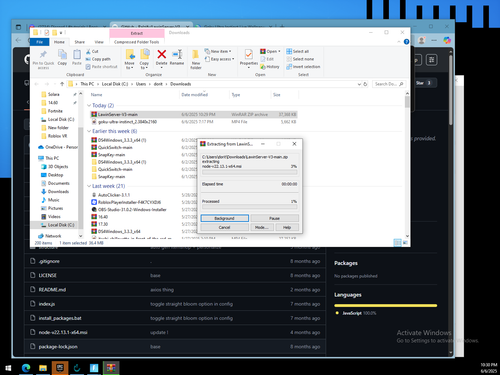This screenshot has width=500, height=375.
Task: Open README.md in GitHub file list
Action: pos(52,290)
